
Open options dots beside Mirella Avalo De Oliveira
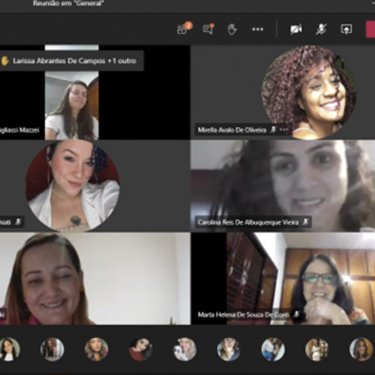[284, 129]
